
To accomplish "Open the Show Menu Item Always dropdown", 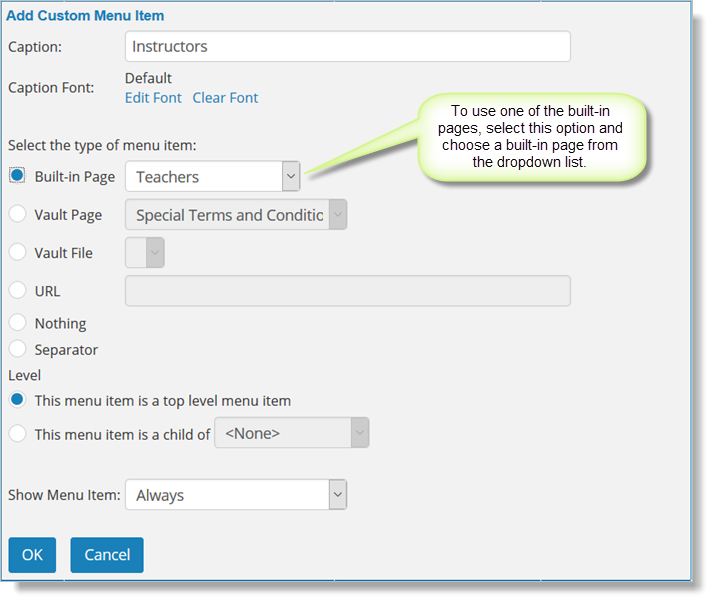I will coord(236,494).
